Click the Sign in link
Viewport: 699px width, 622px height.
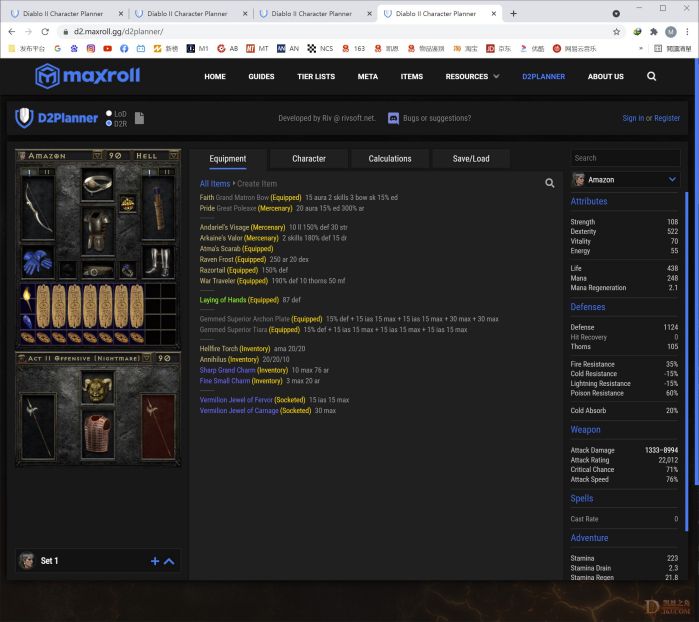pyautogui.click(x=633, y=118)
